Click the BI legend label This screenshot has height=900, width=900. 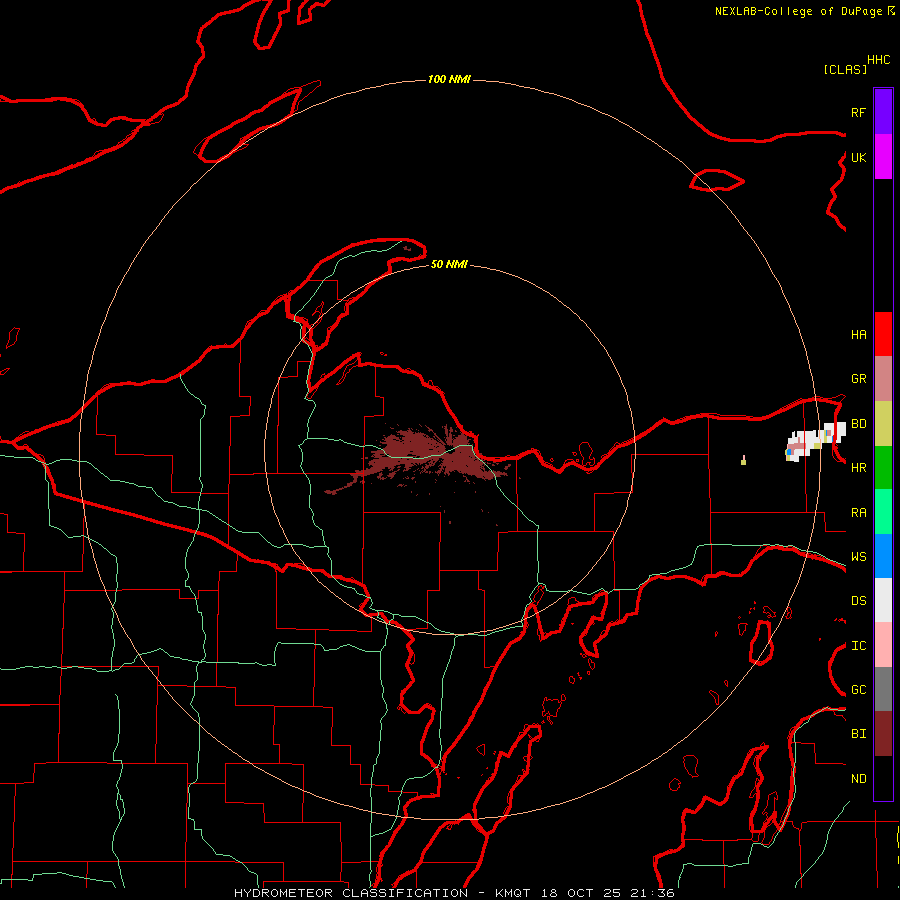[858, 734]
